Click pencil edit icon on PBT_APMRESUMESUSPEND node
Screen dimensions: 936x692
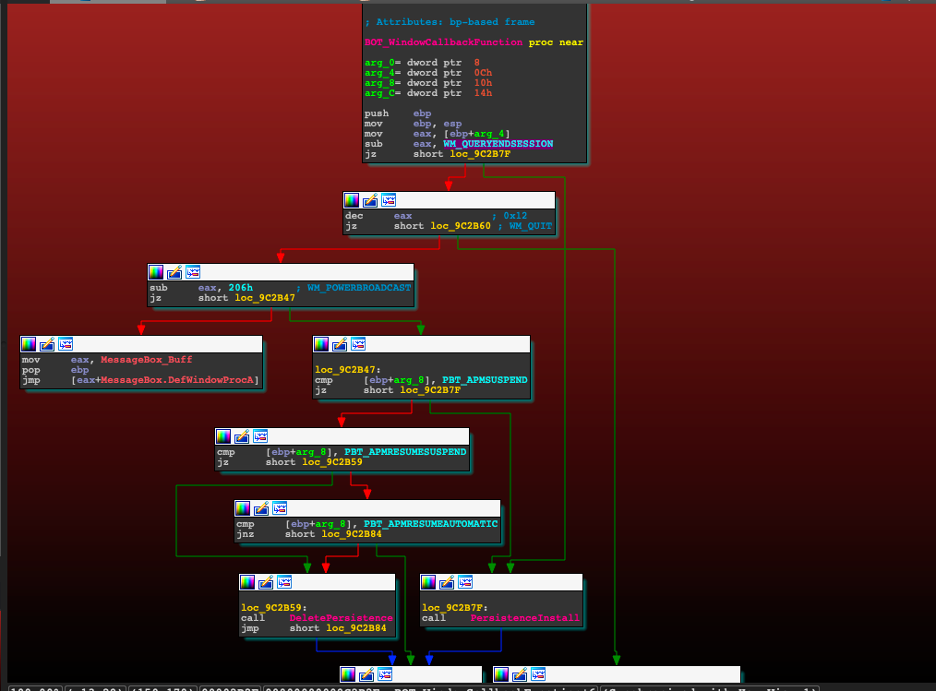(x=242, y=437)
